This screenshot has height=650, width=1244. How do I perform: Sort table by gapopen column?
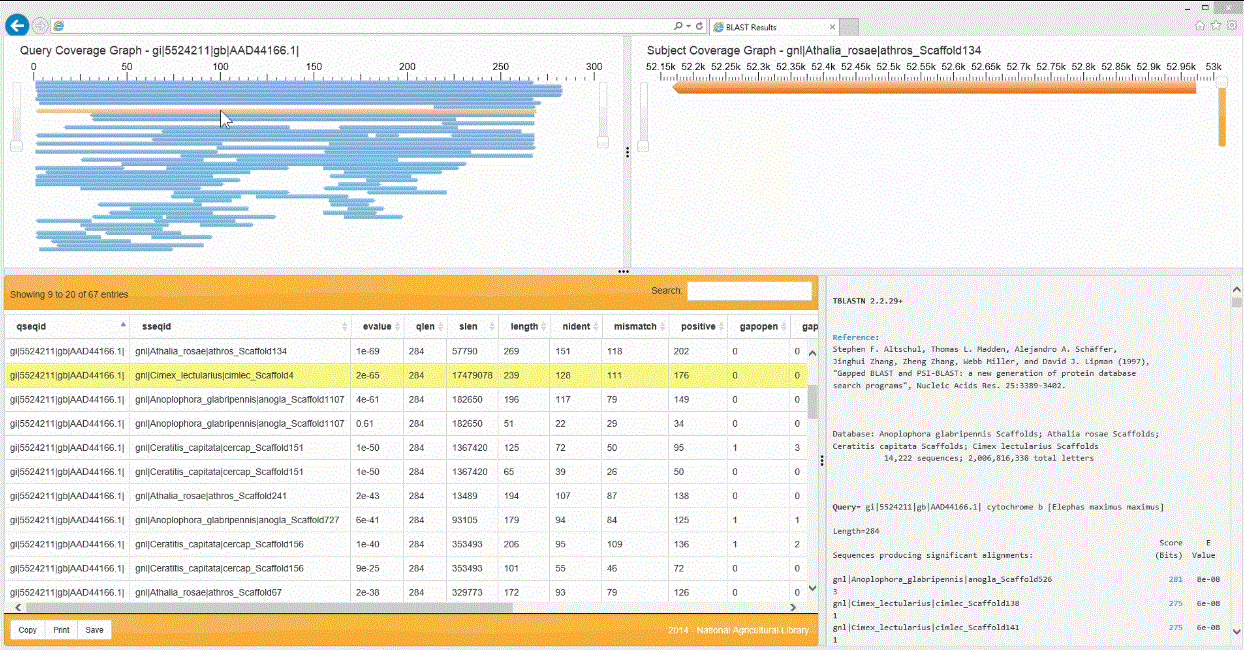[757, 326]
